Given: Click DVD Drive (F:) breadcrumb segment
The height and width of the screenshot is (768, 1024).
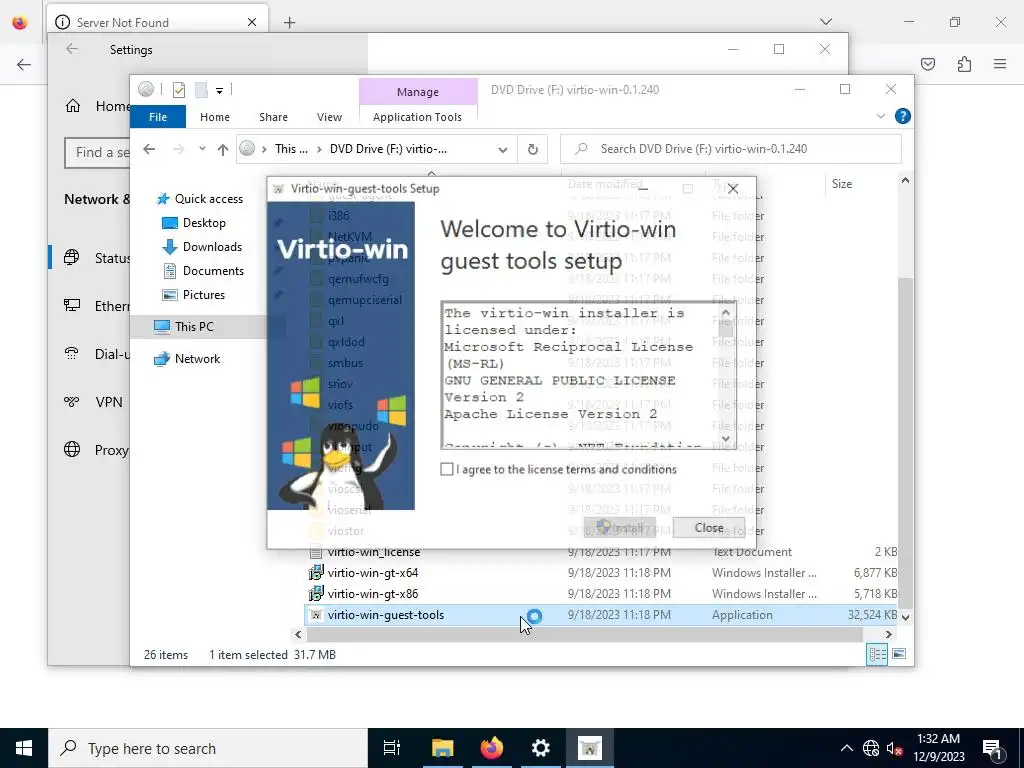Looking at the screenshot, I should [388, 149].
